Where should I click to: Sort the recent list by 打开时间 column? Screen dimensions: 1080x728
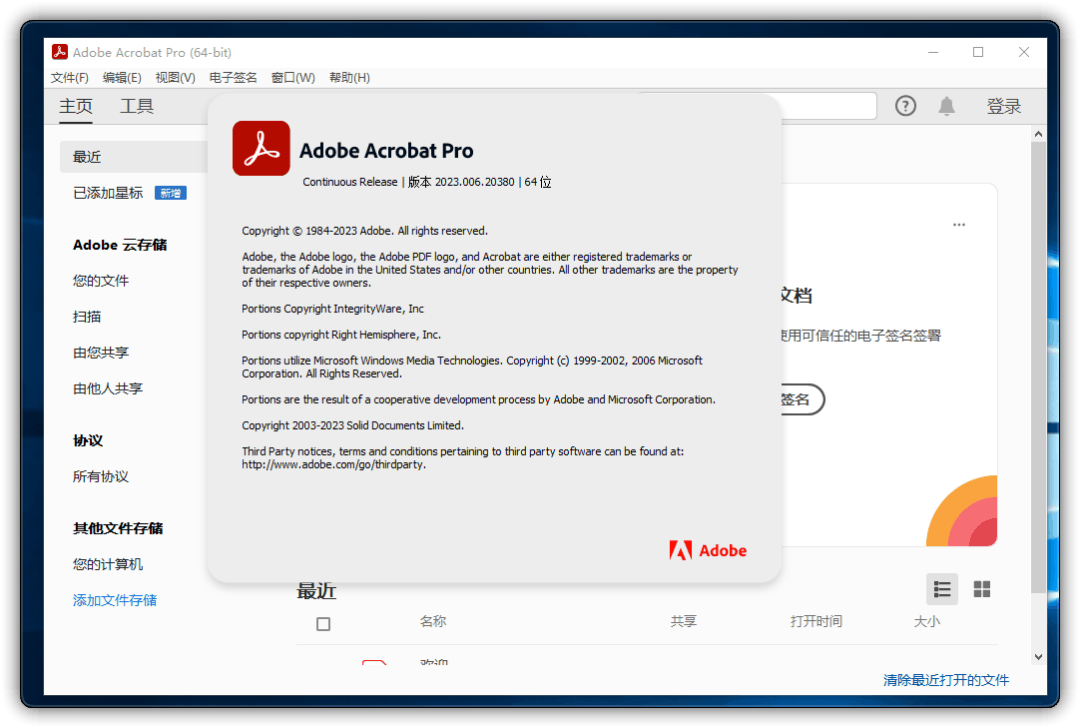pos(816,621)
